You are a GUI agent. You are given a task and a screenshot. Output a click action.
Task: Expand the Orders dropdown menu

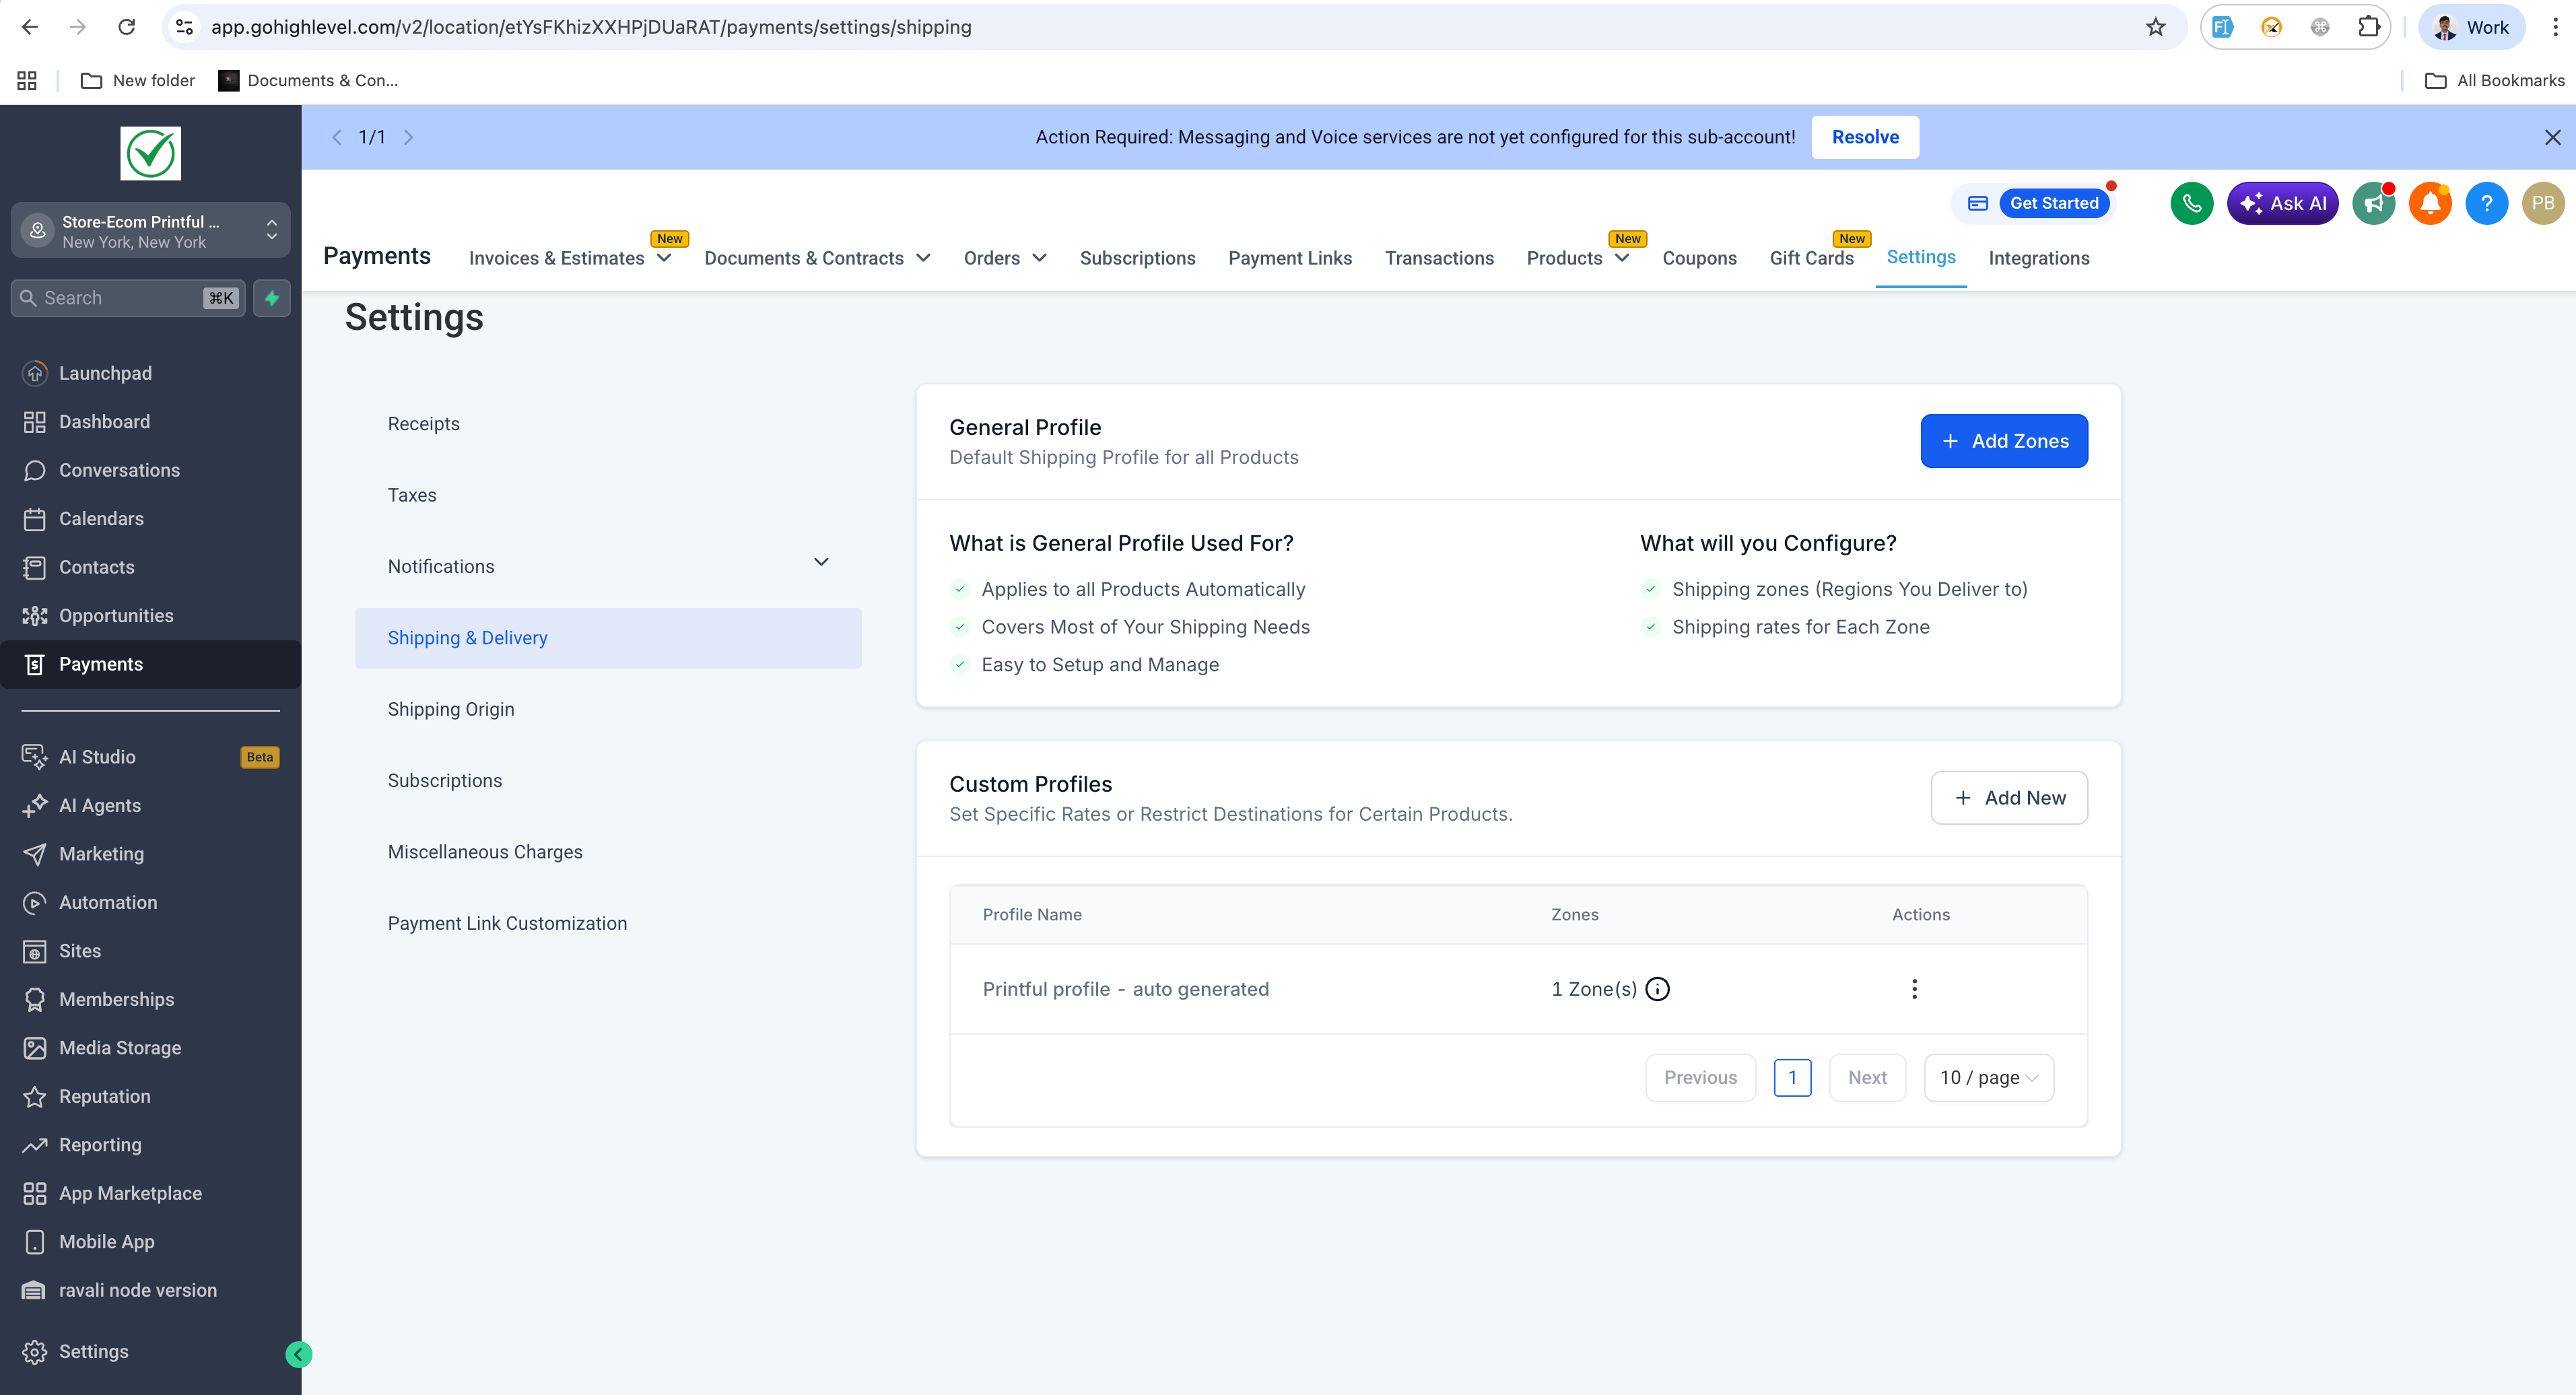click(1004, 258)
